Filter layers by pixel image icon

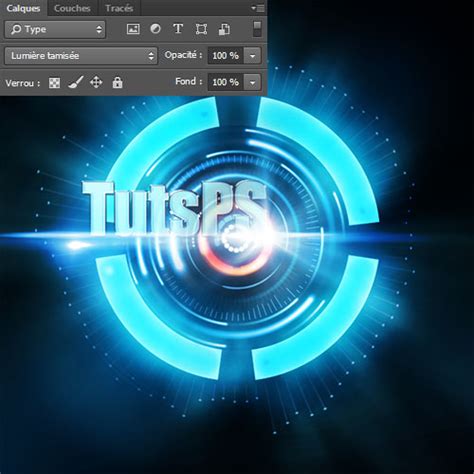pos(133,29)
